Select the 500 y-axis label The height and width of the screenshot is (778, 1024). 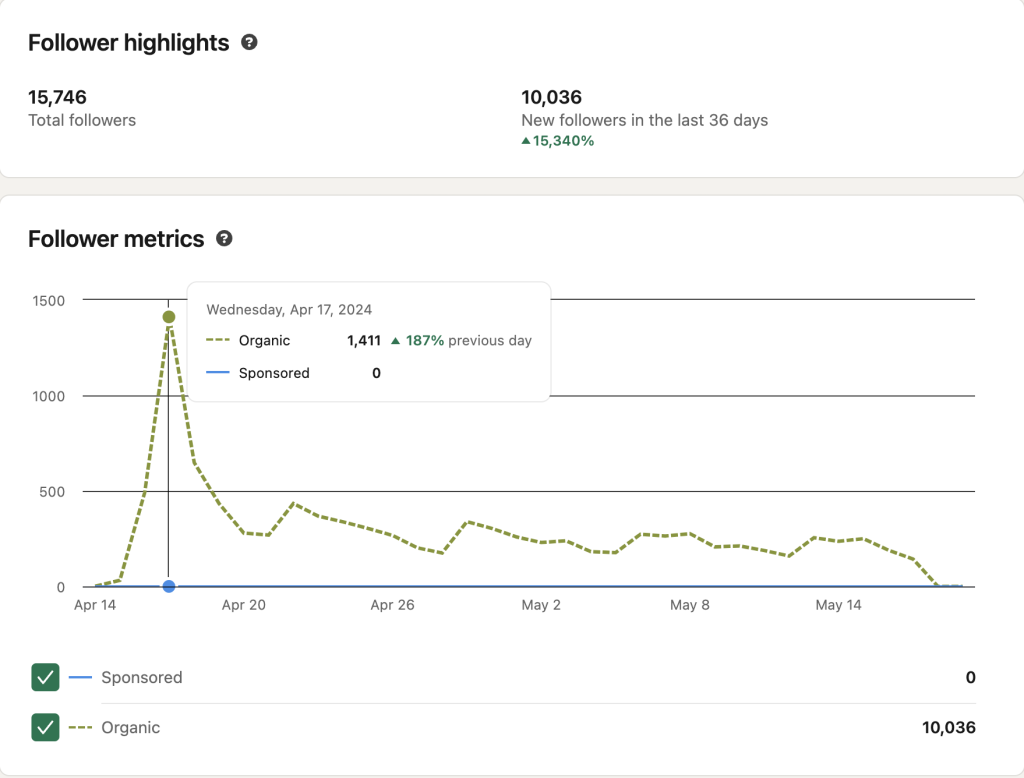point(52,492)
